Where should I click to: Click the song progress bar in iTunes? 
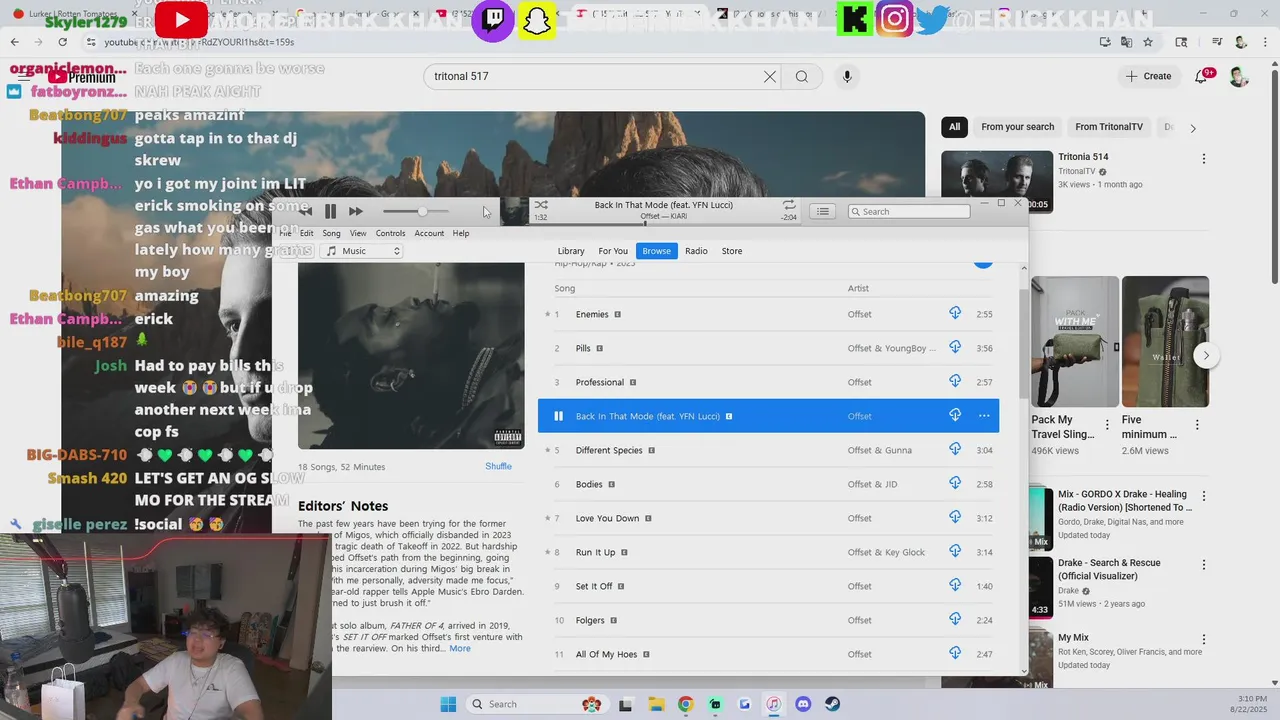click(664, 223)
